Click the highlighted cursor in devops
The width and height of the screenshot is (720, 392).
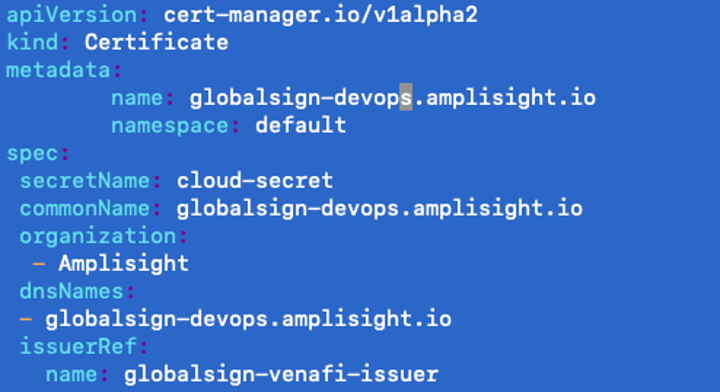(406, 97)
